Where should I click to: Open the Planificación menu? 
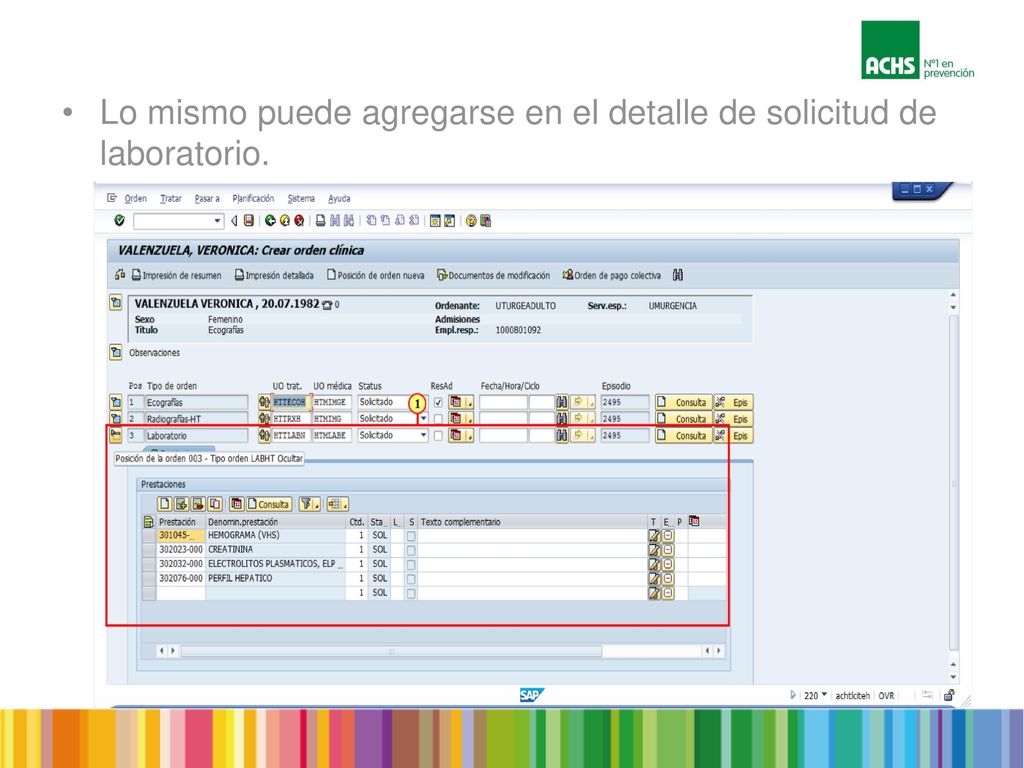tap(253, 199)
